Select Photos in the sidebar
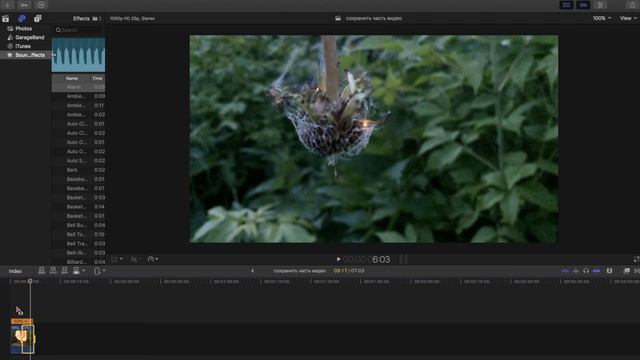This screenshot has height=360, width=640. point(24,29)
